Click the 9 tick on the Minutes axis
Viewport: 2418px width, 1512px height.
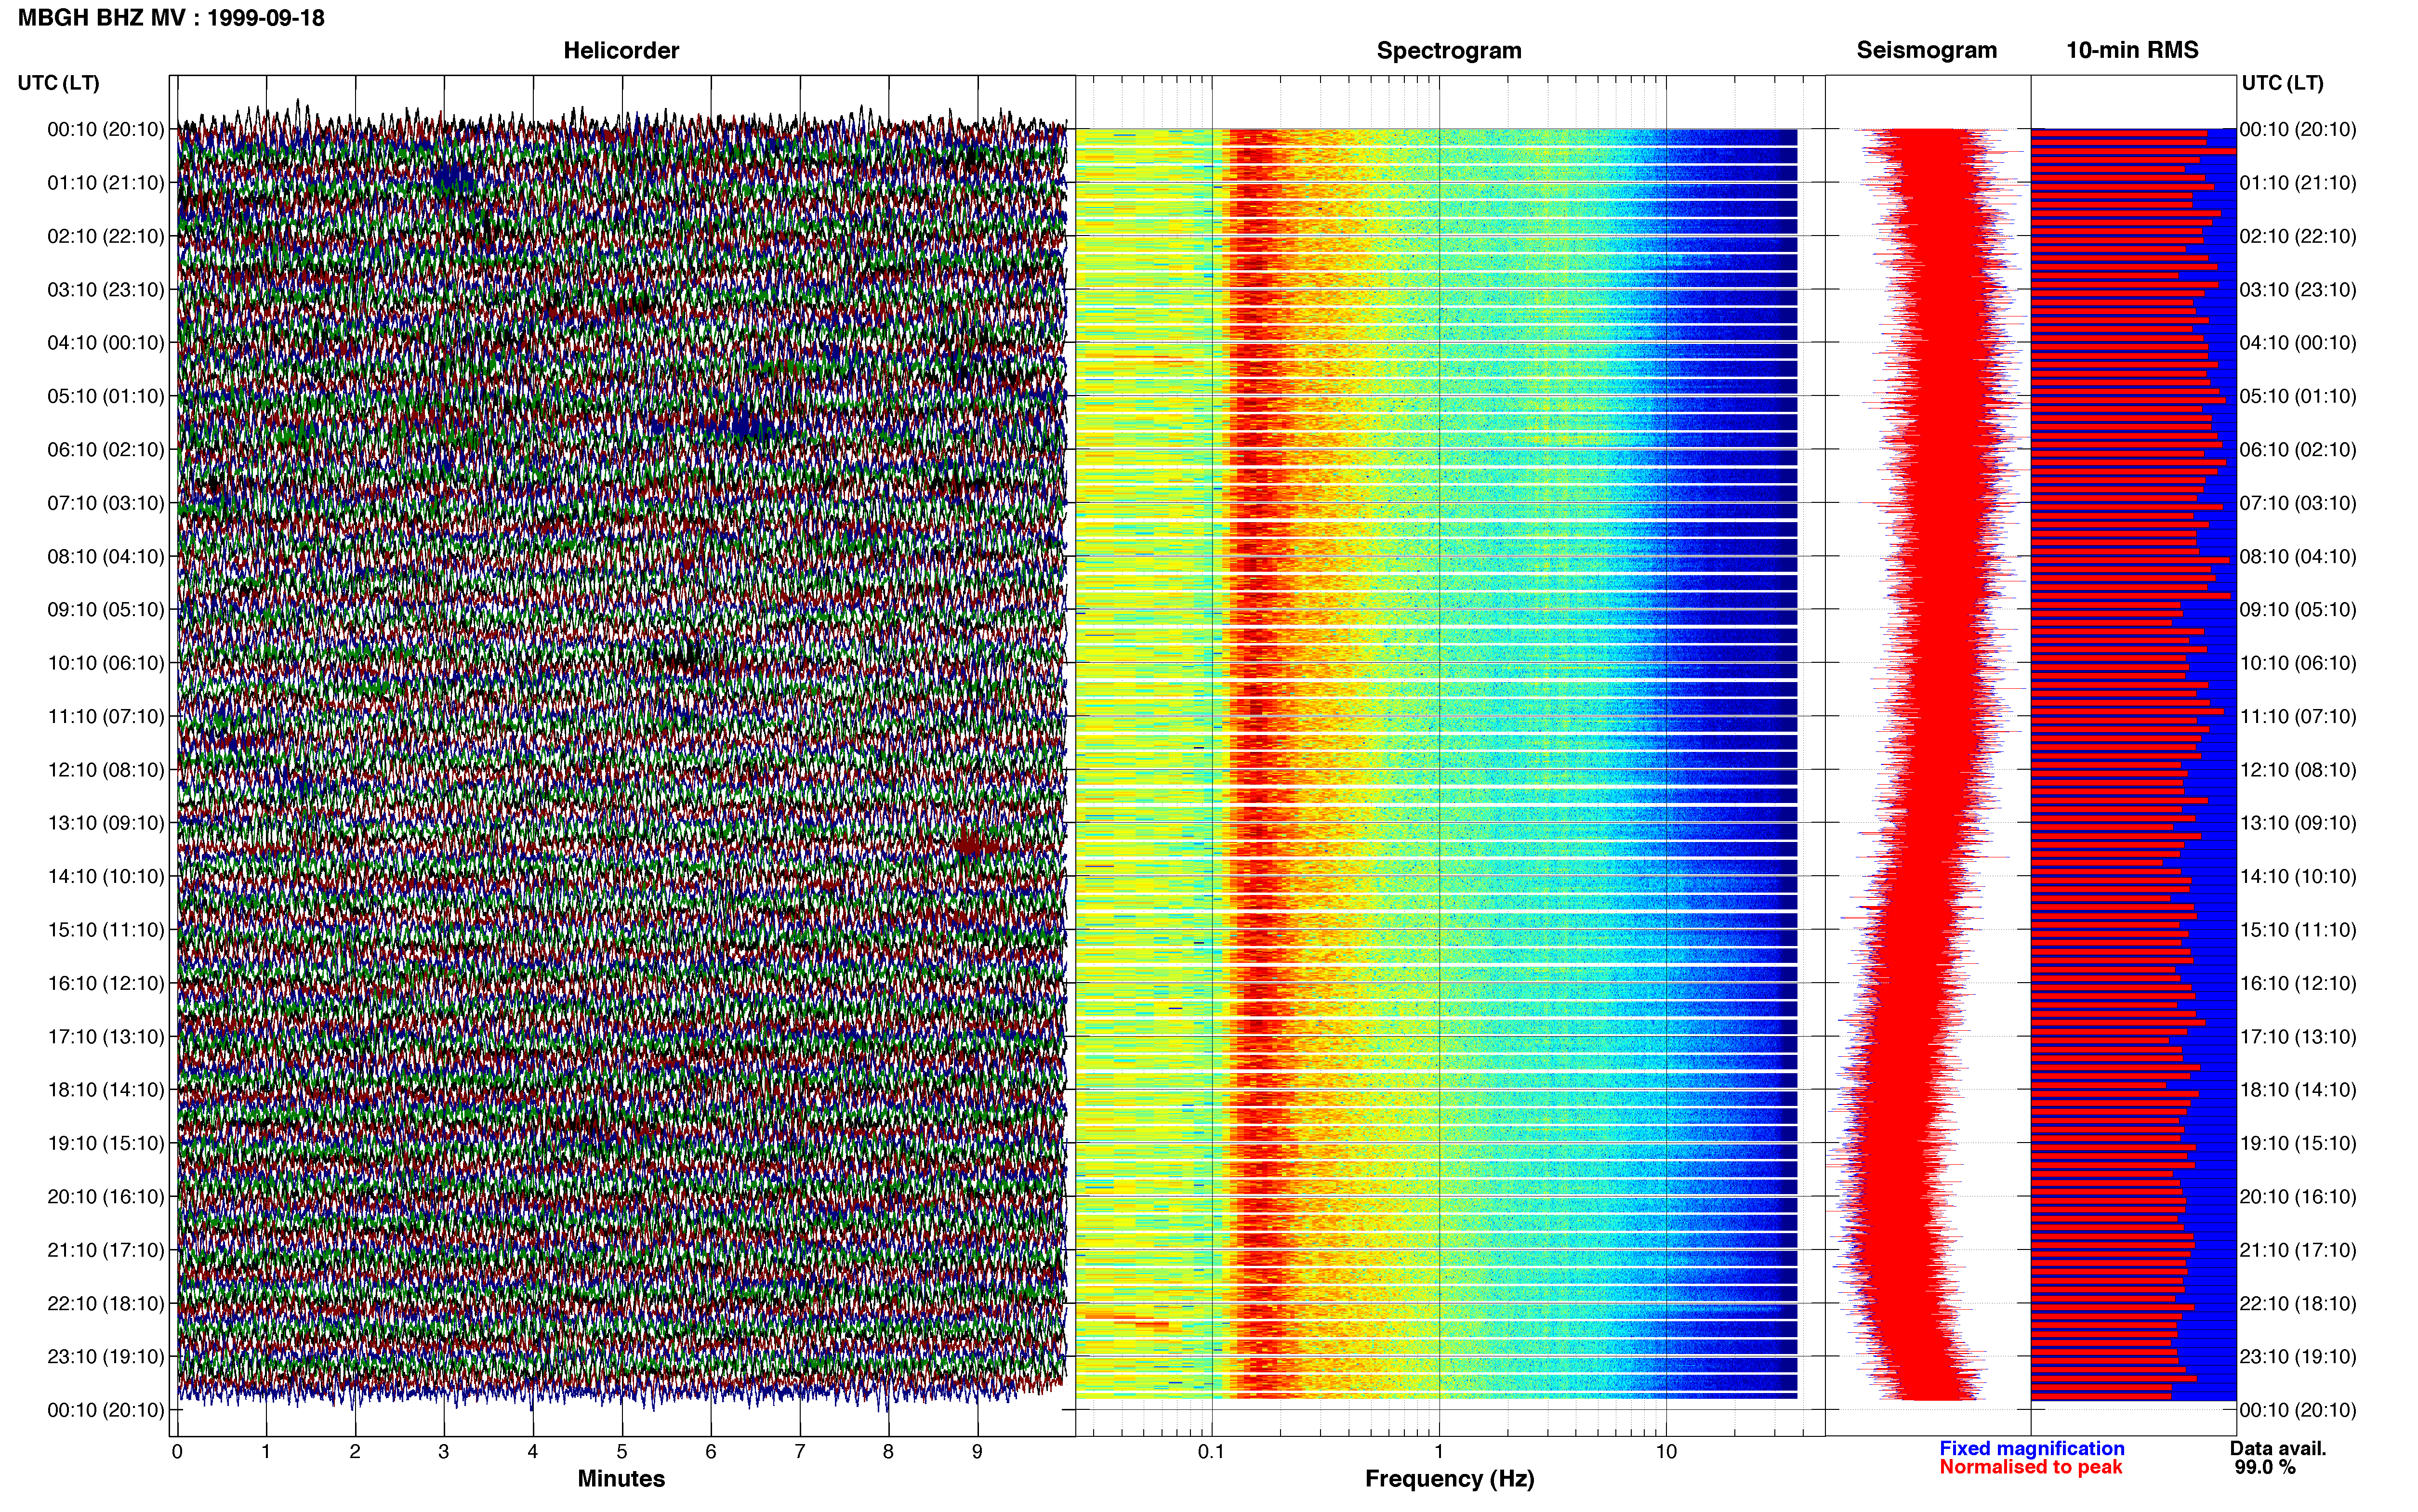(x=977, y=1452)
